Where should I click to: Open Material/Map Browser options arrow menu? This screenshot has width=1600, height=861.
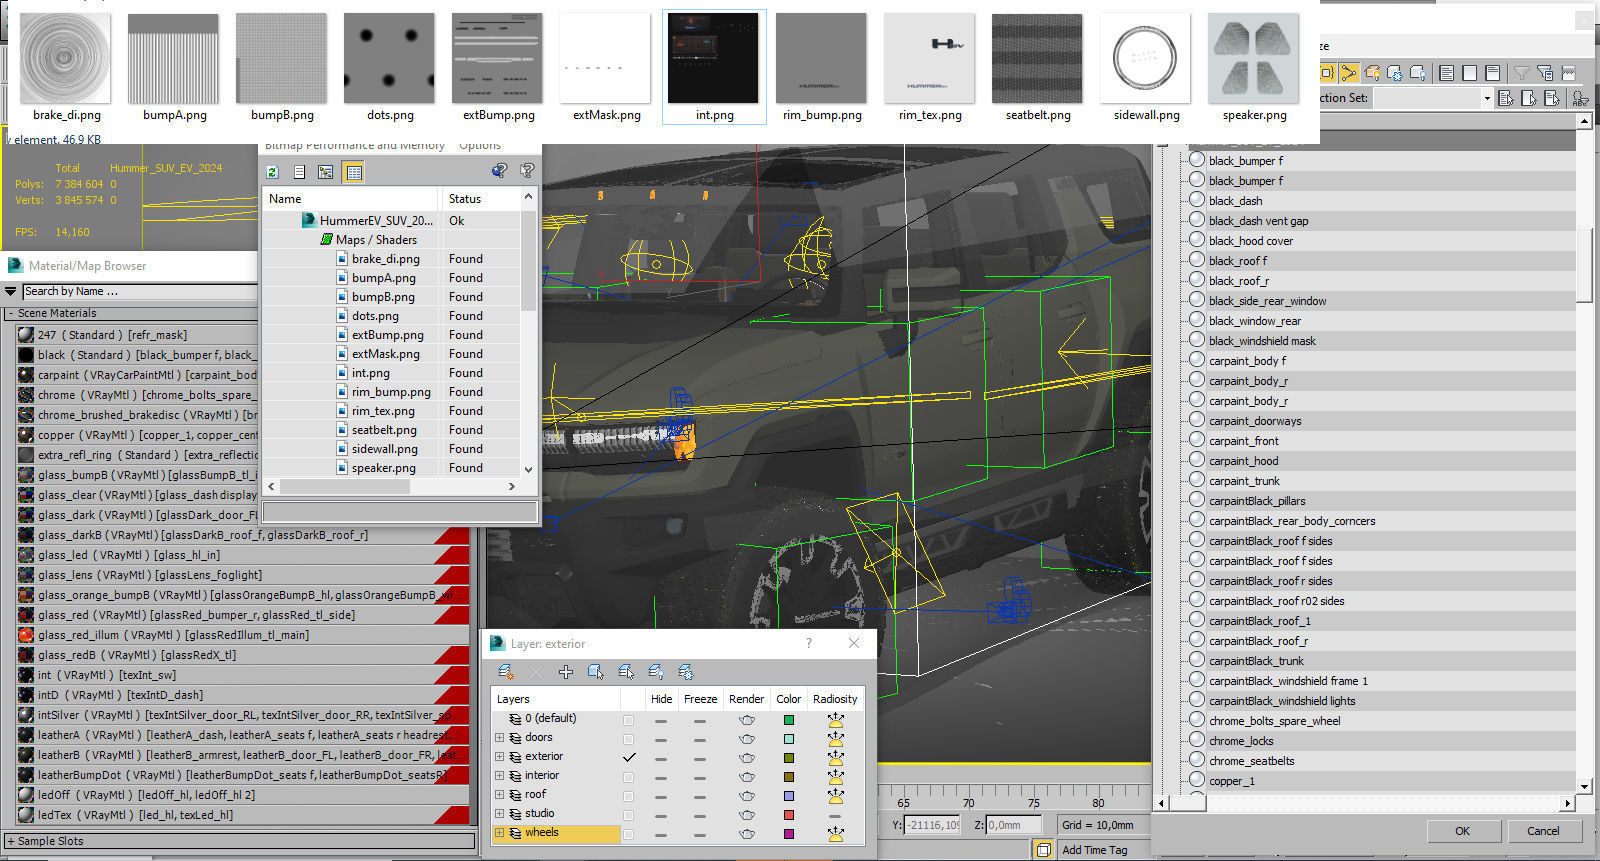pos(11,291)
